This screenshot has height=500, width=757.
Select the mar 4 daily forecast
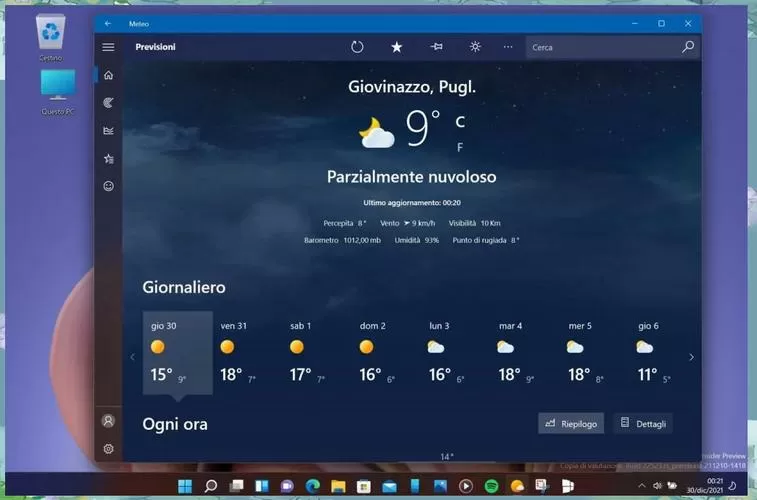(x=525, y=353)
